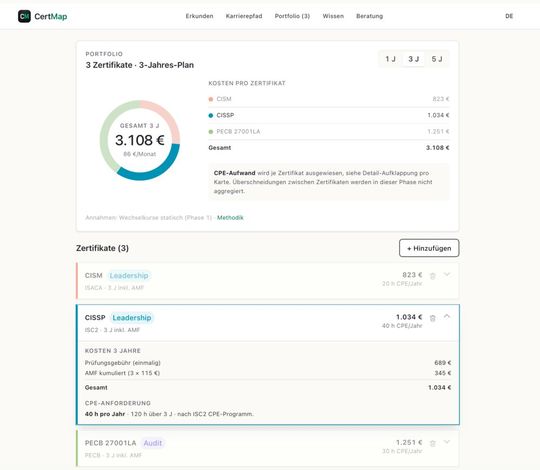Open the Methodik link
This screenshot has height=470, width=540.
point(230,218)
